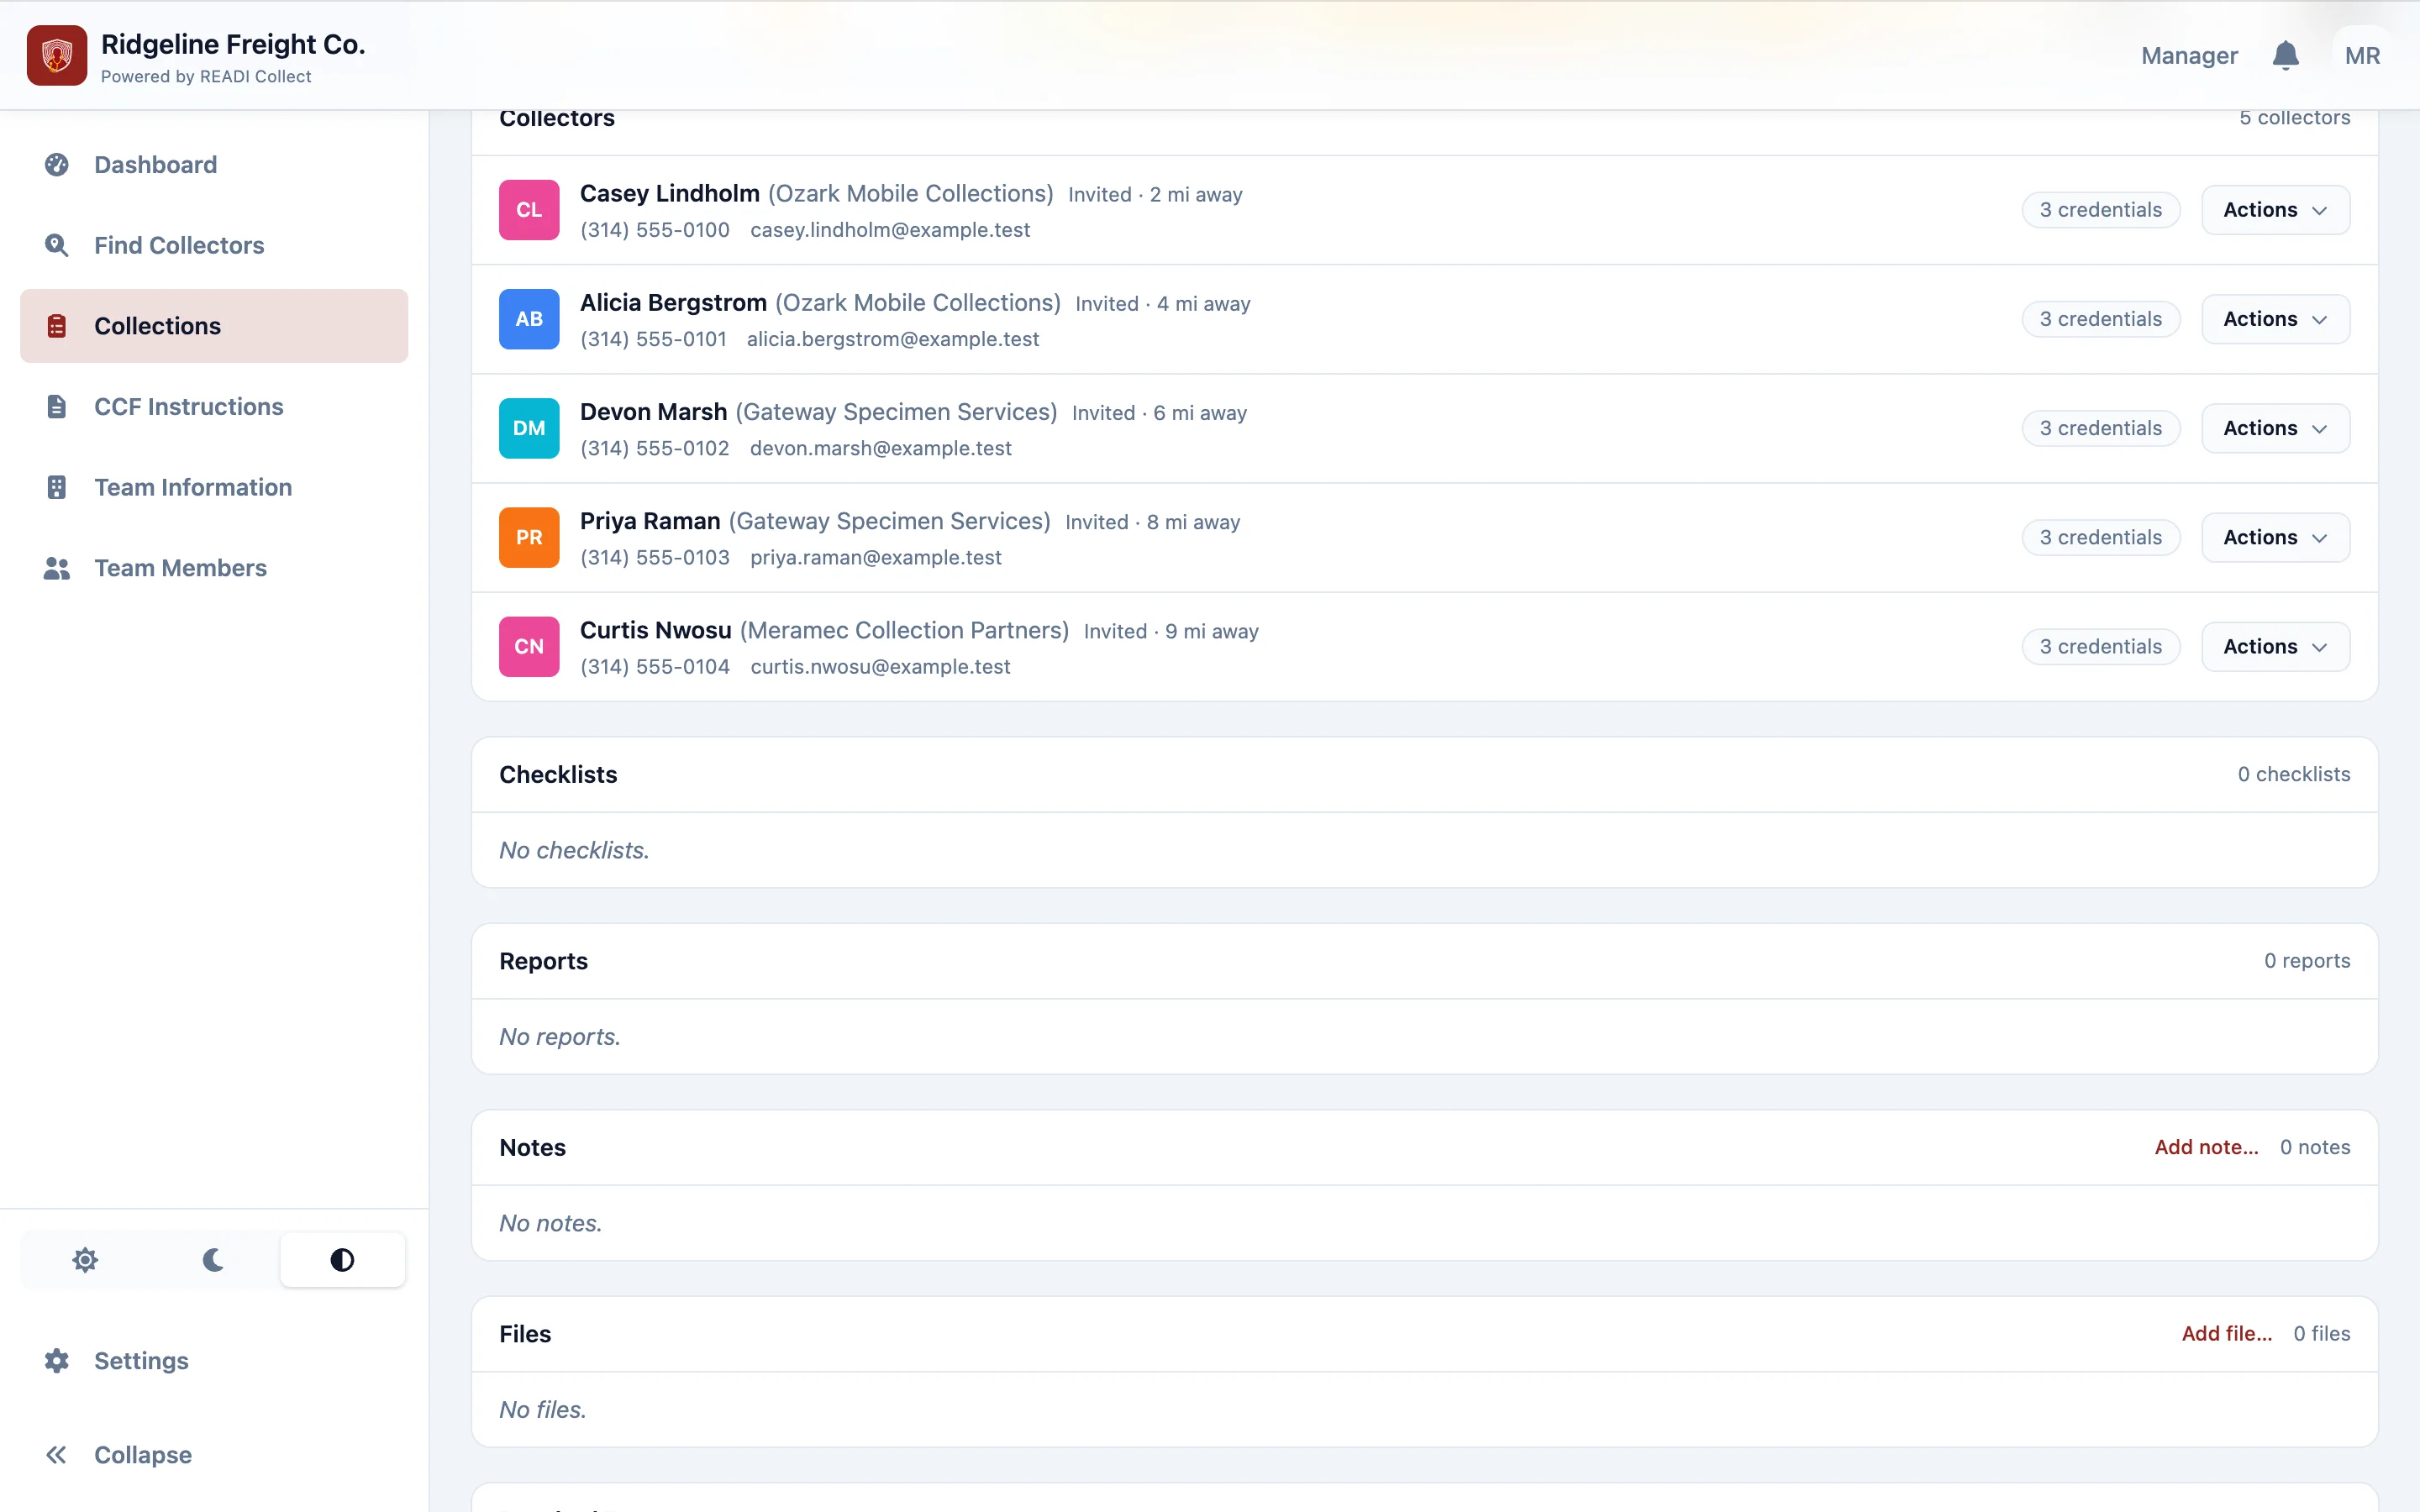Click the Team Members people icon
2420x1512 pixels.
(57, 568)
